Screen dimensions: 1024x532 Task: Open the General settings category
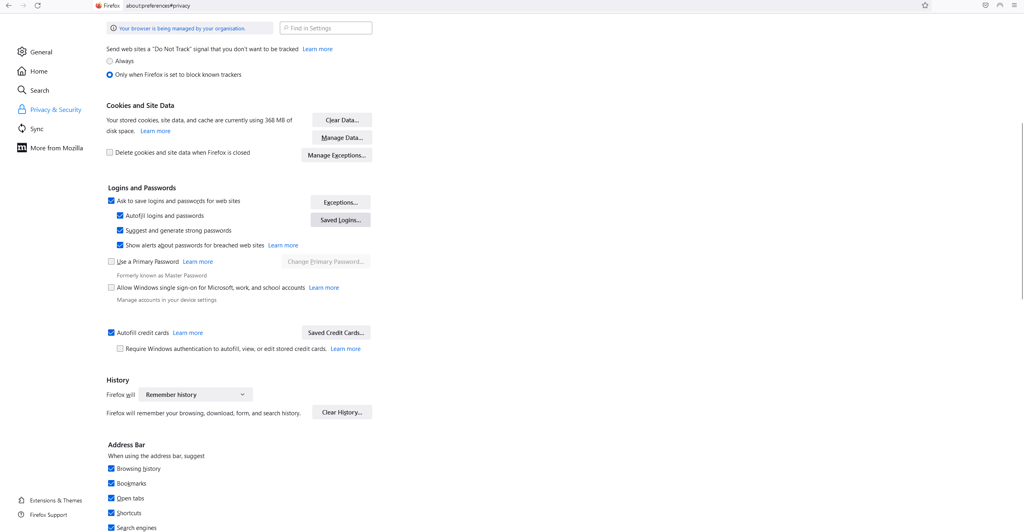41,52
